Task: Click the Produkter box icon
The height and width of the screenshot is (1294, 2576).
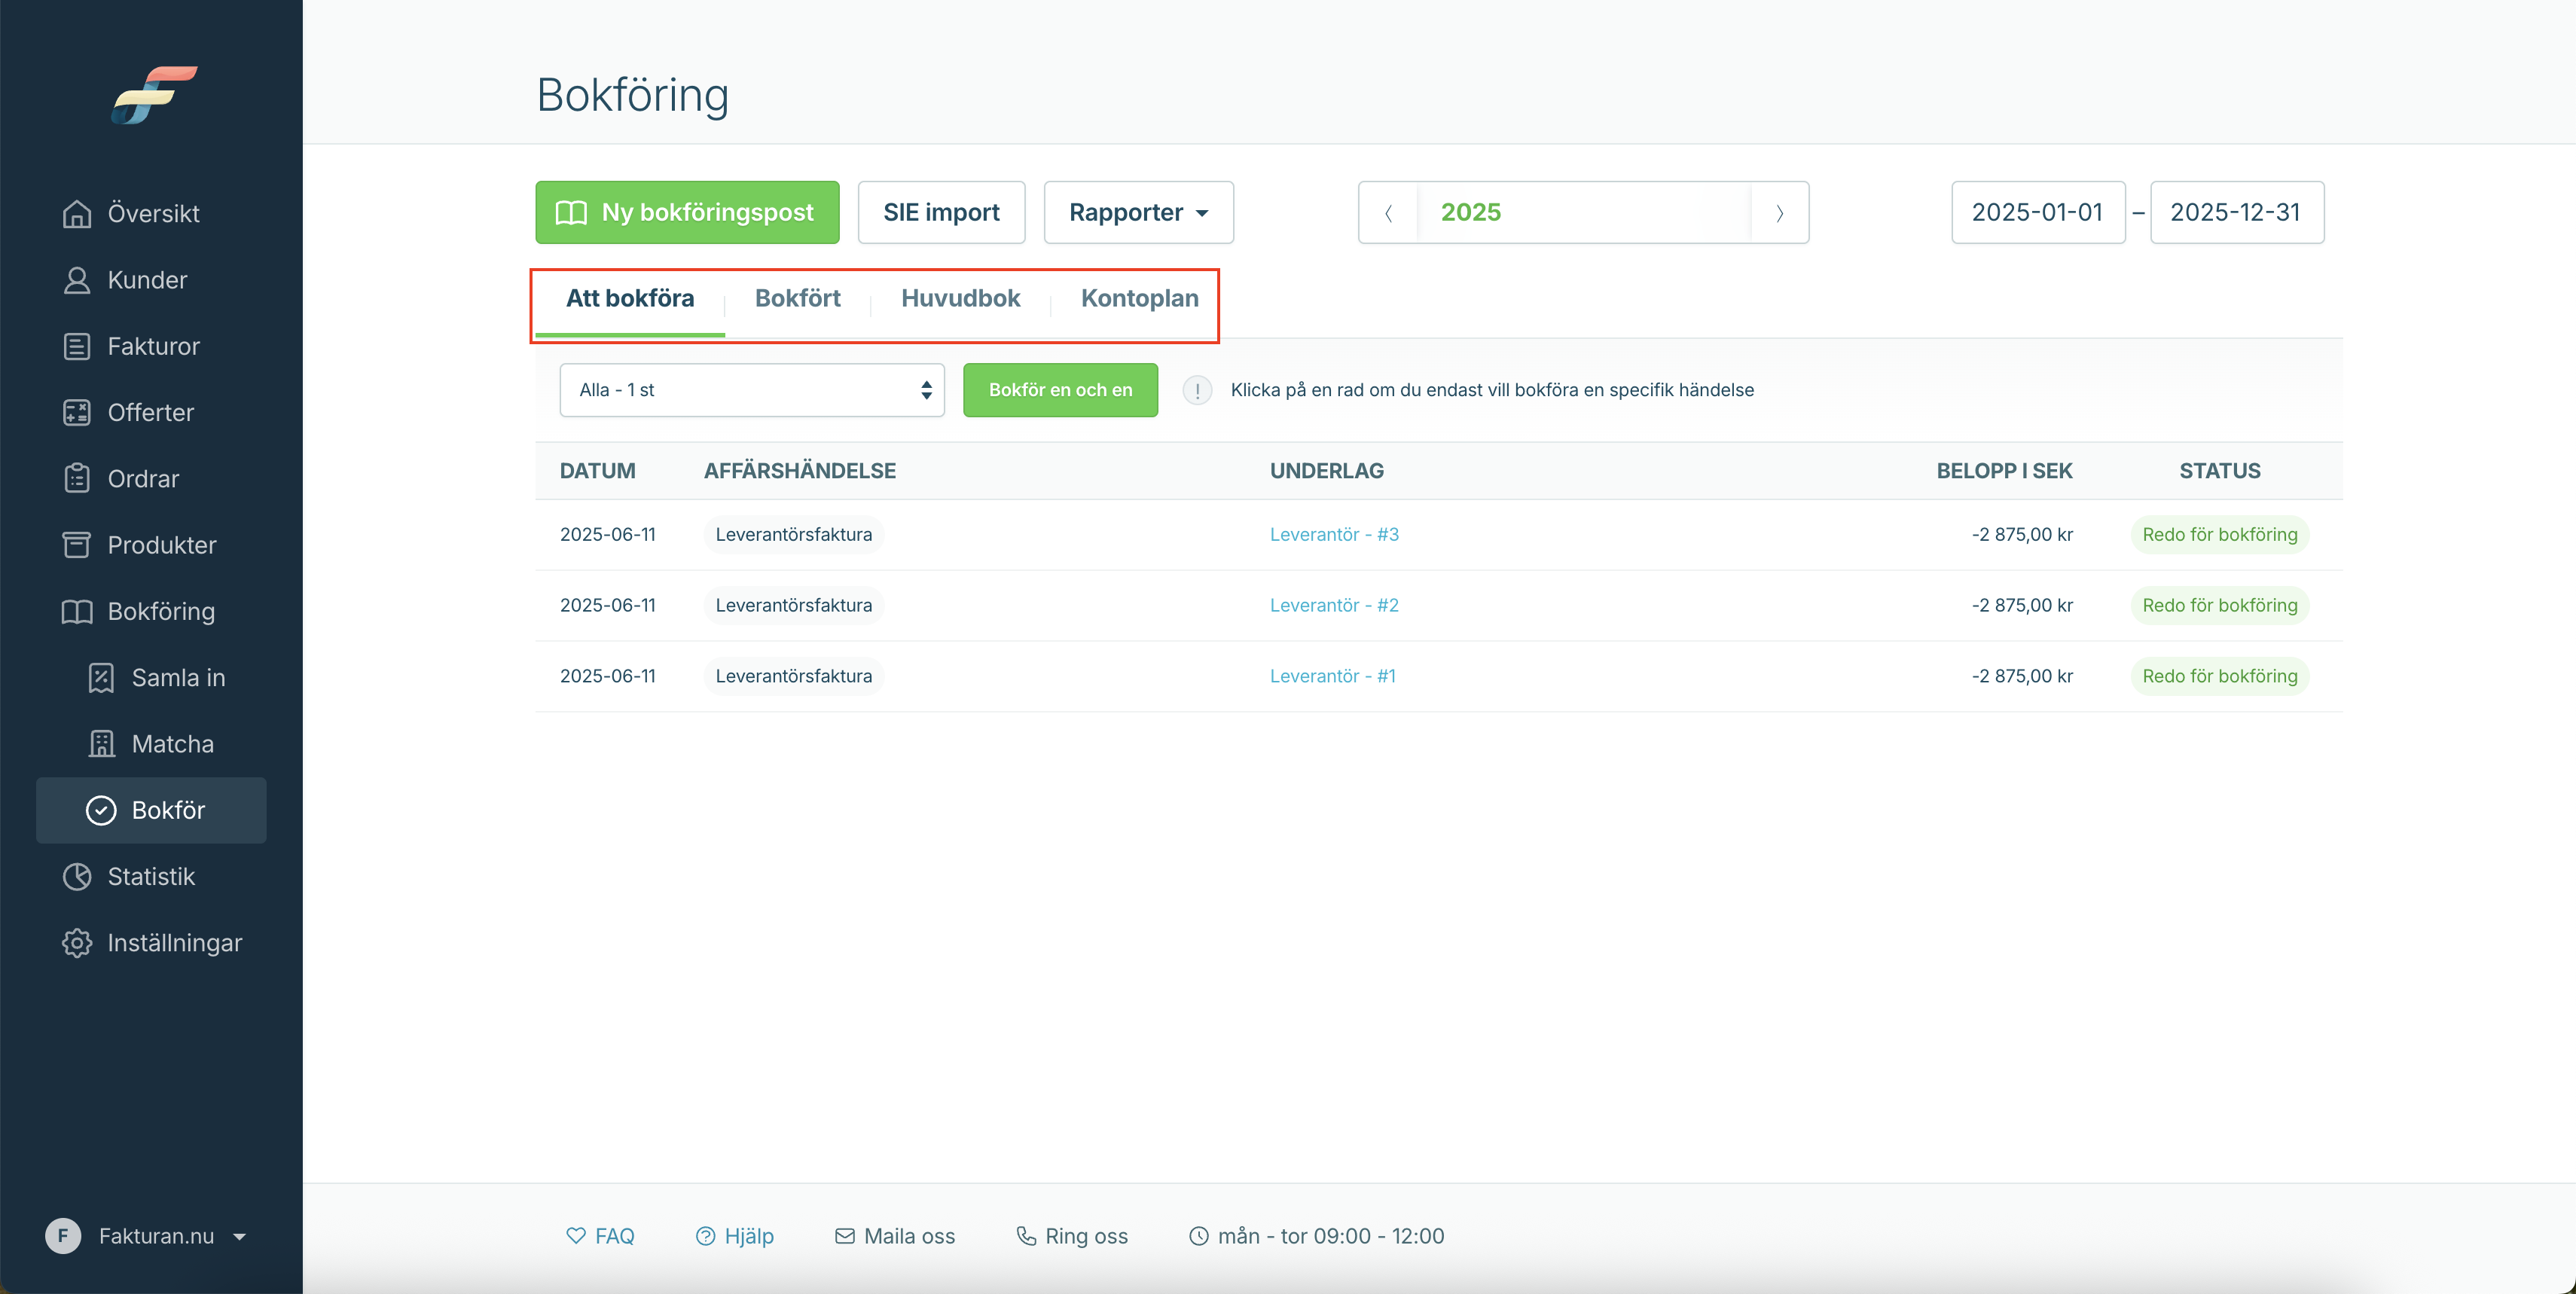Action: [77, 545]
